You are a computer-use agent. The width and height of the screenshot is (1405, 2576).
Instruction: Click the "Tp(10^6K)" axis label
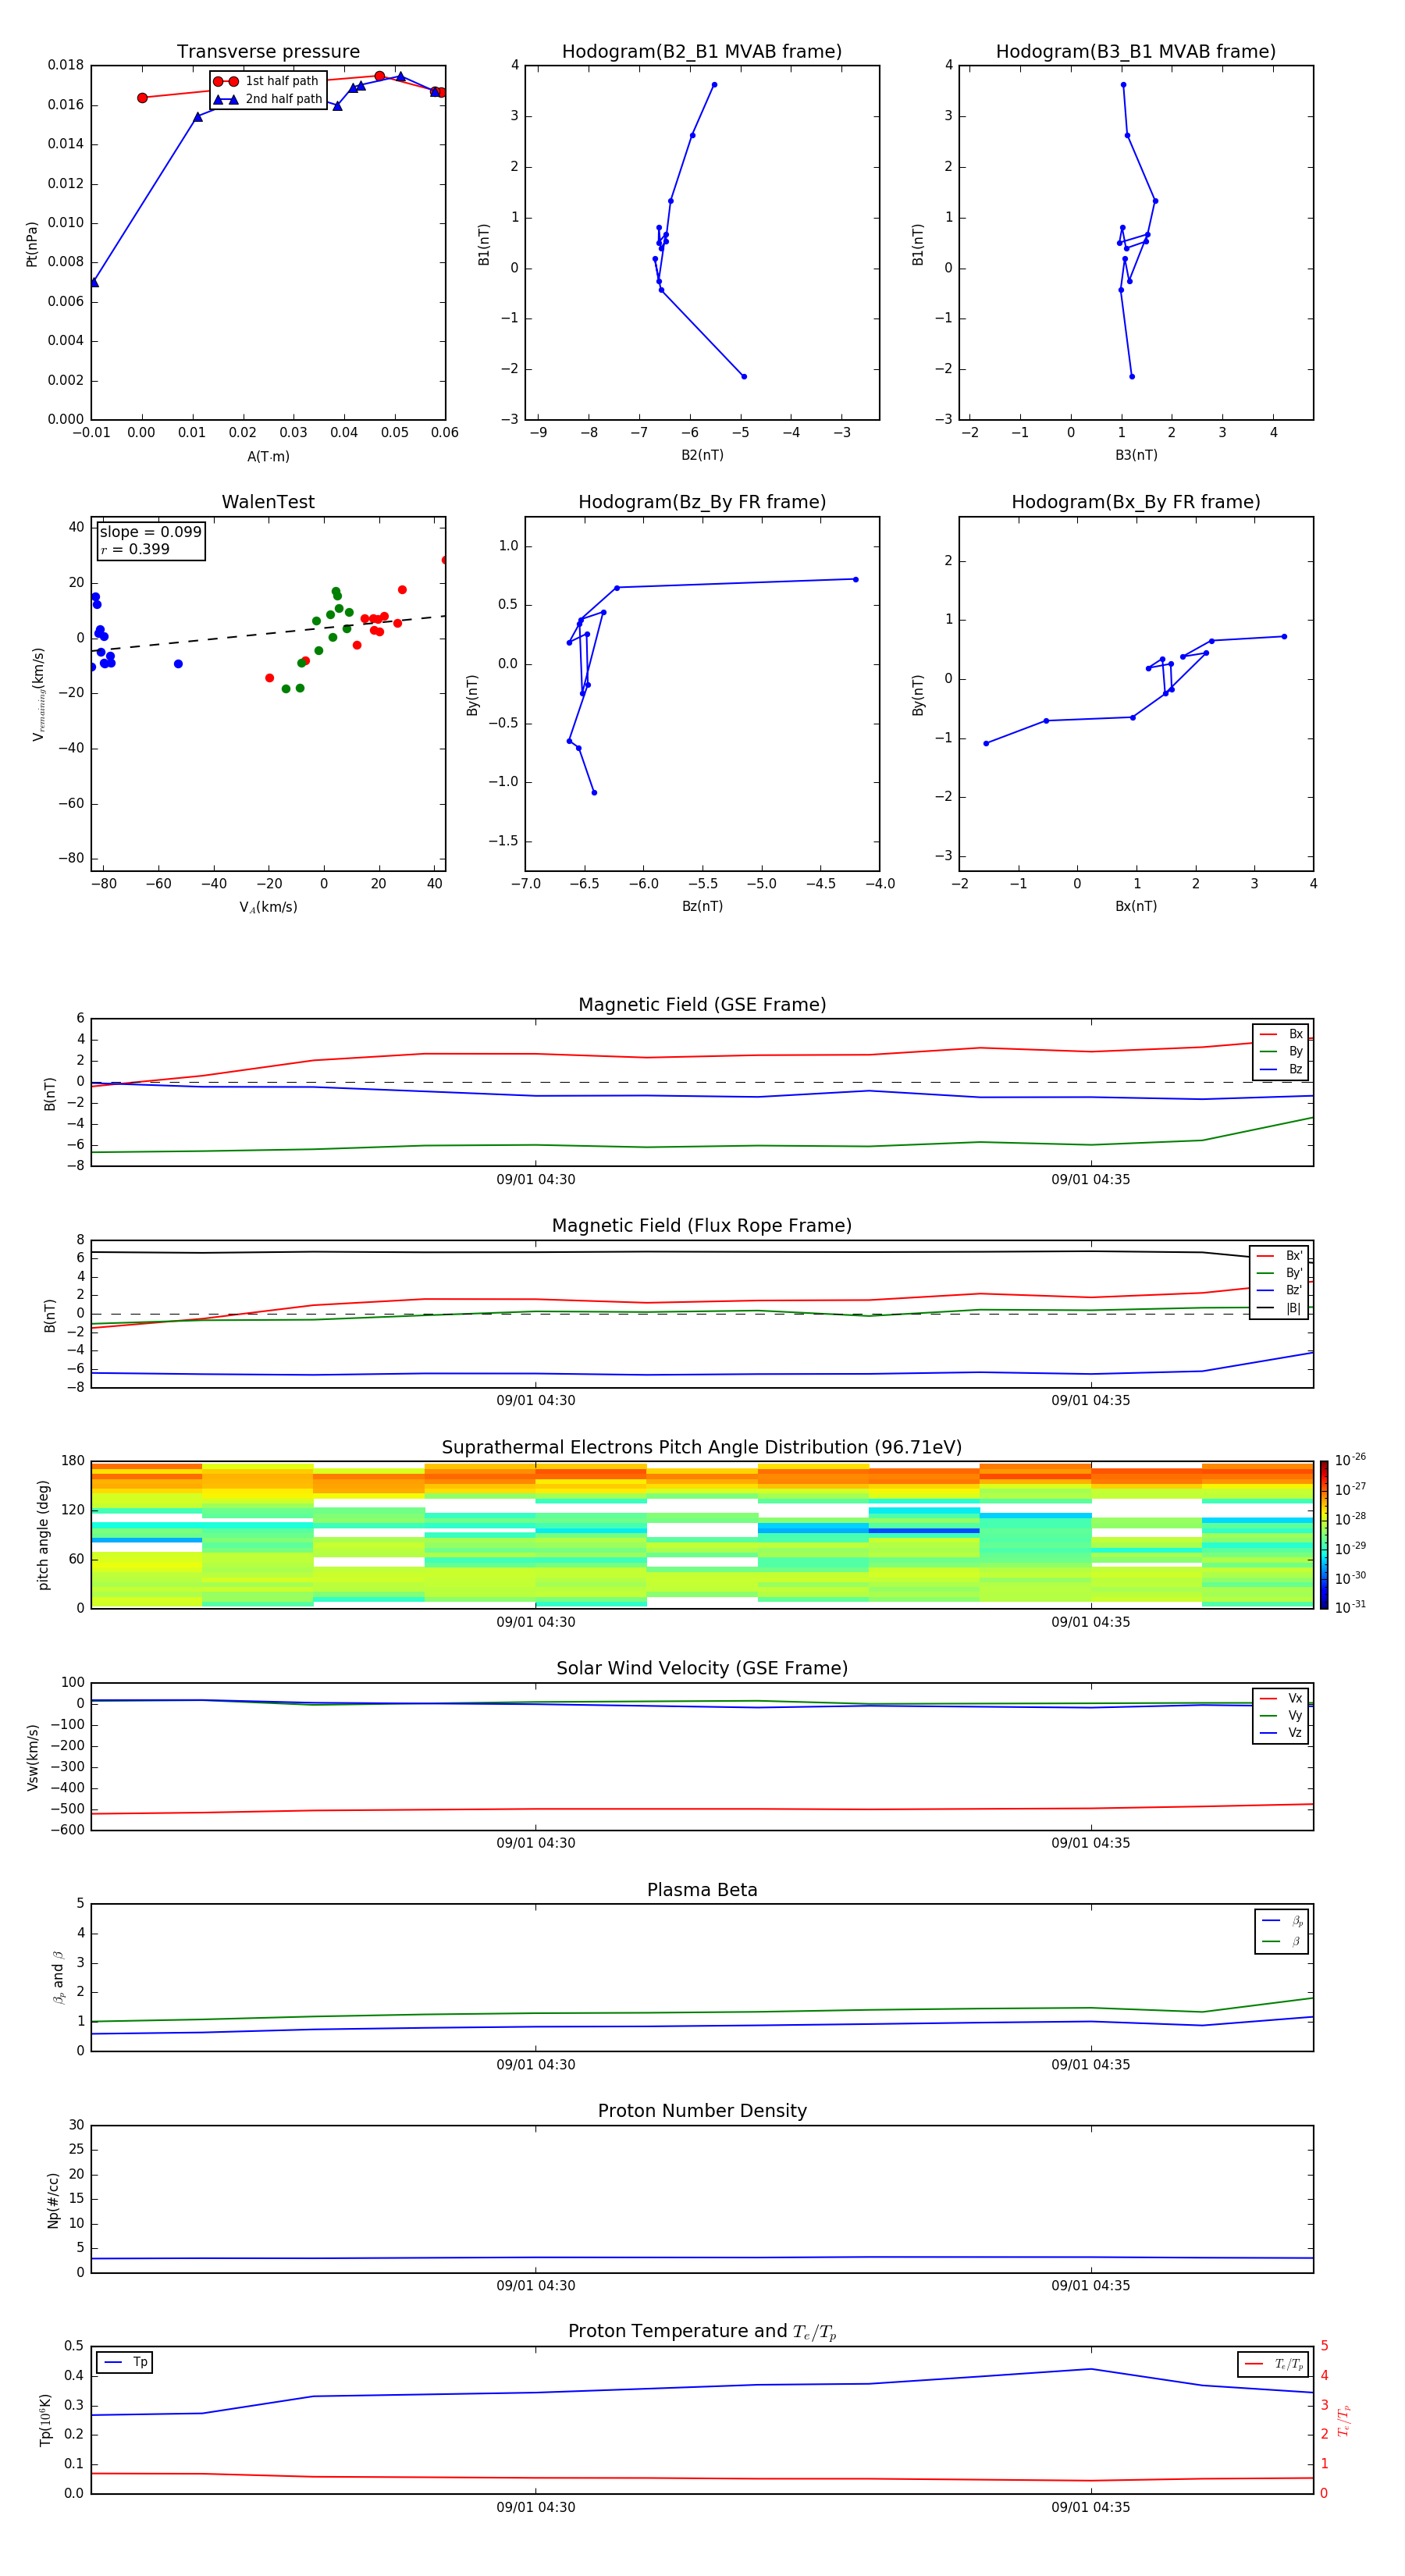point(45,2420)
